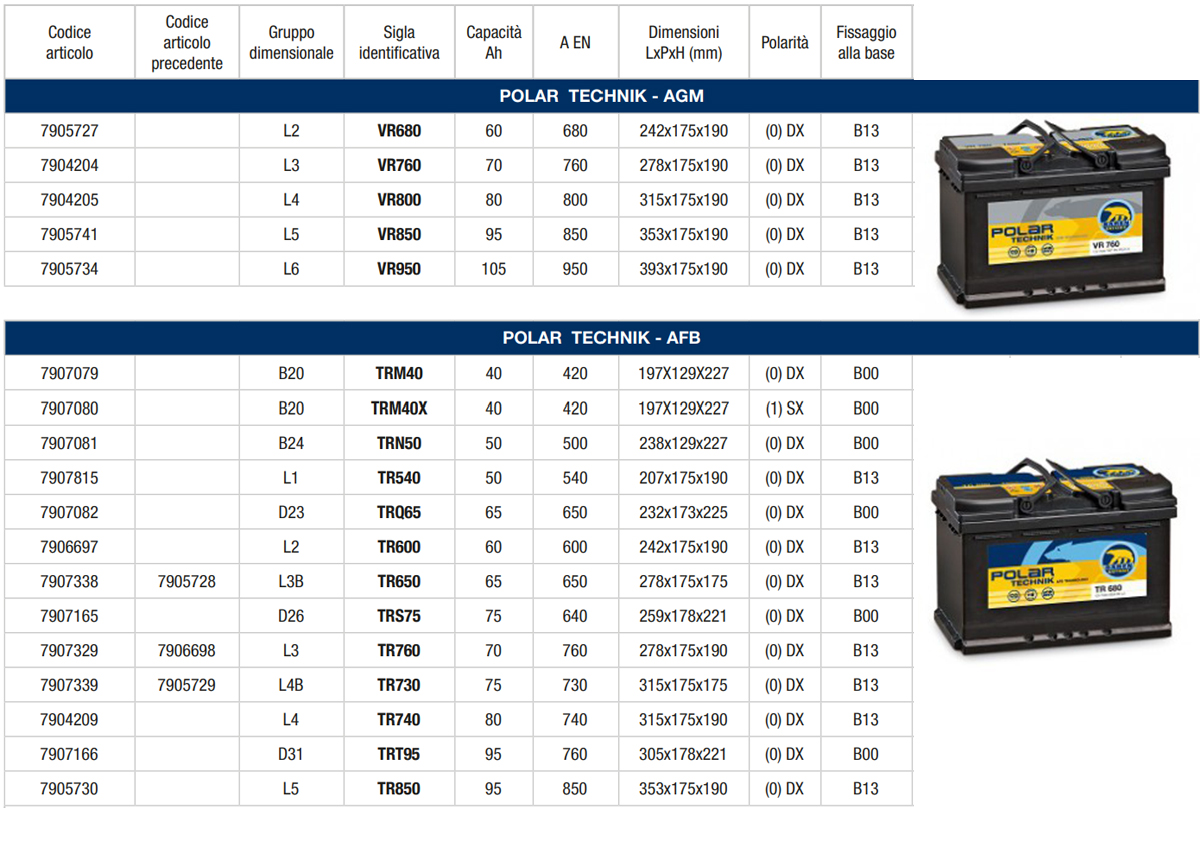The image size is (1200, 844).
Task: Click the POLAR TECHNIK - AFB section header
Action: click(602, 338)
